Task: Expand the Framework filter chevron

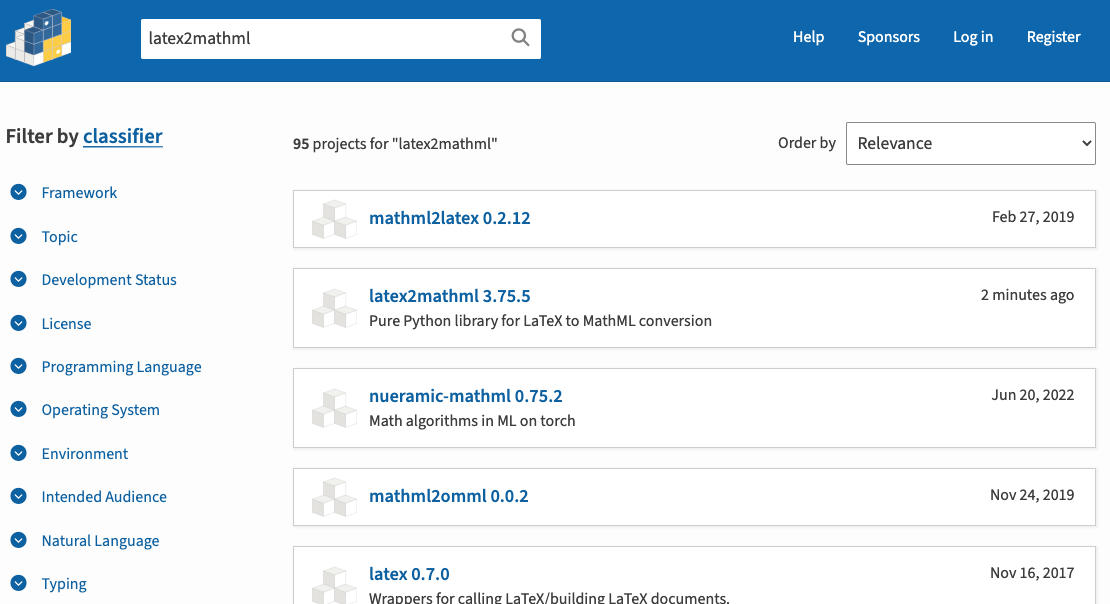Action: (x=18, y=192)
